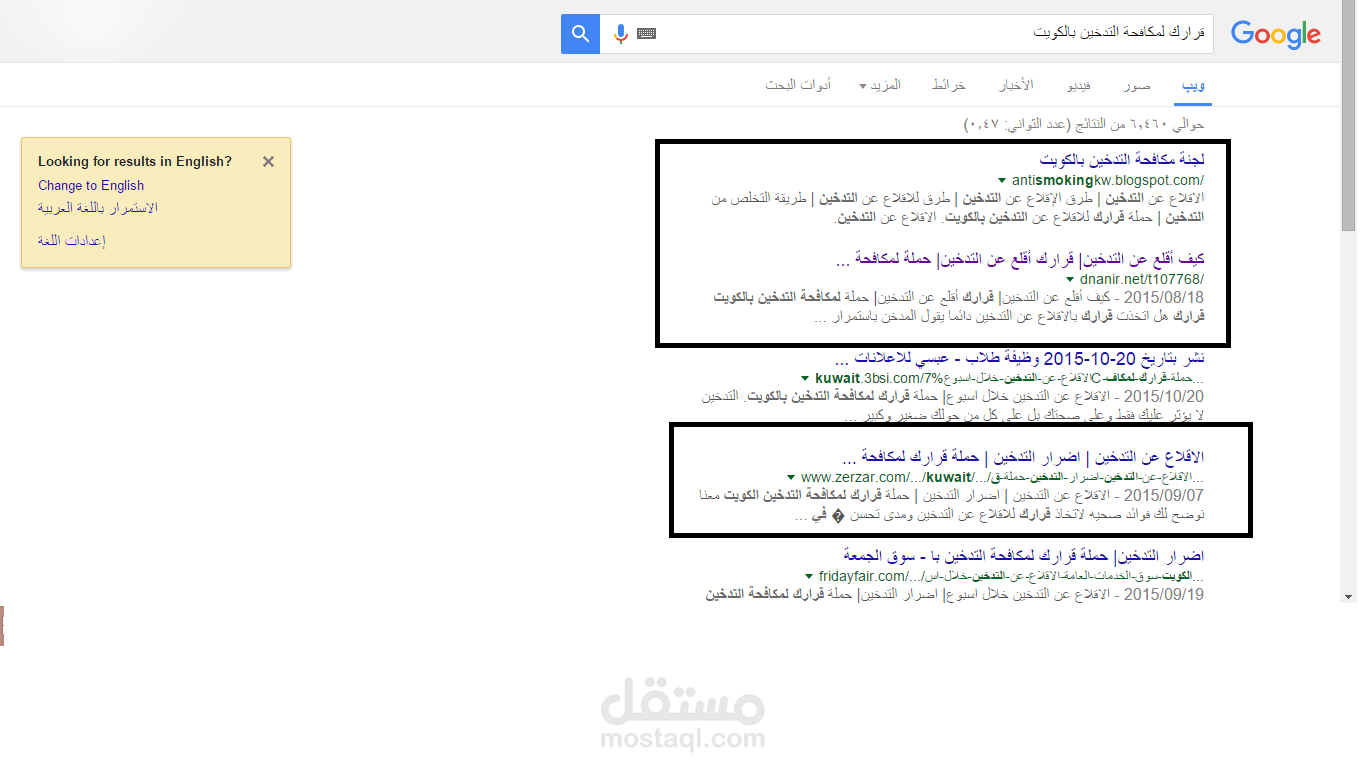
Task: Expand the 'المزيد' more dropdown
Action: pyautogui.click(x=880, y=85)
